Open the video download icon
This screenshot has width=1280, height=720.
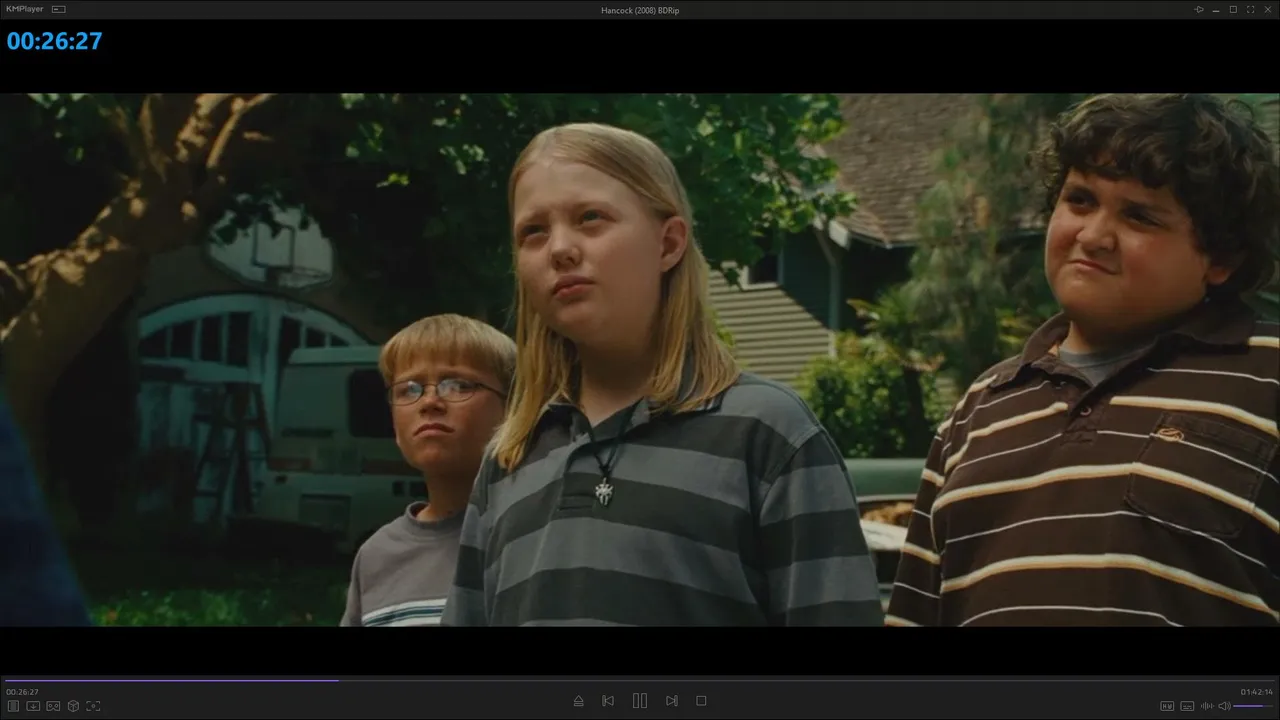coord(33,706)
